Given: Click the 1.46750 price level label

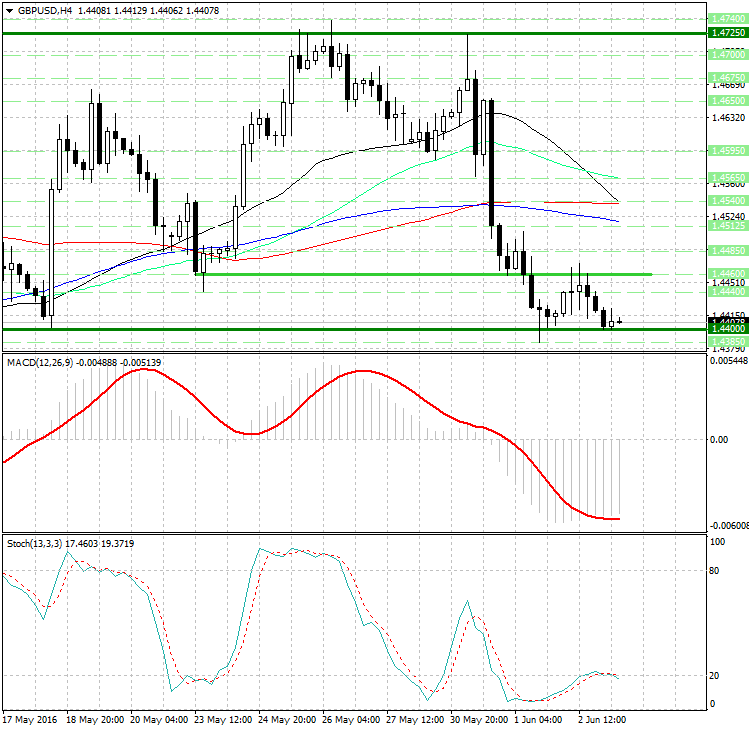Looking at the screenshot, I should tap(728, 77).
